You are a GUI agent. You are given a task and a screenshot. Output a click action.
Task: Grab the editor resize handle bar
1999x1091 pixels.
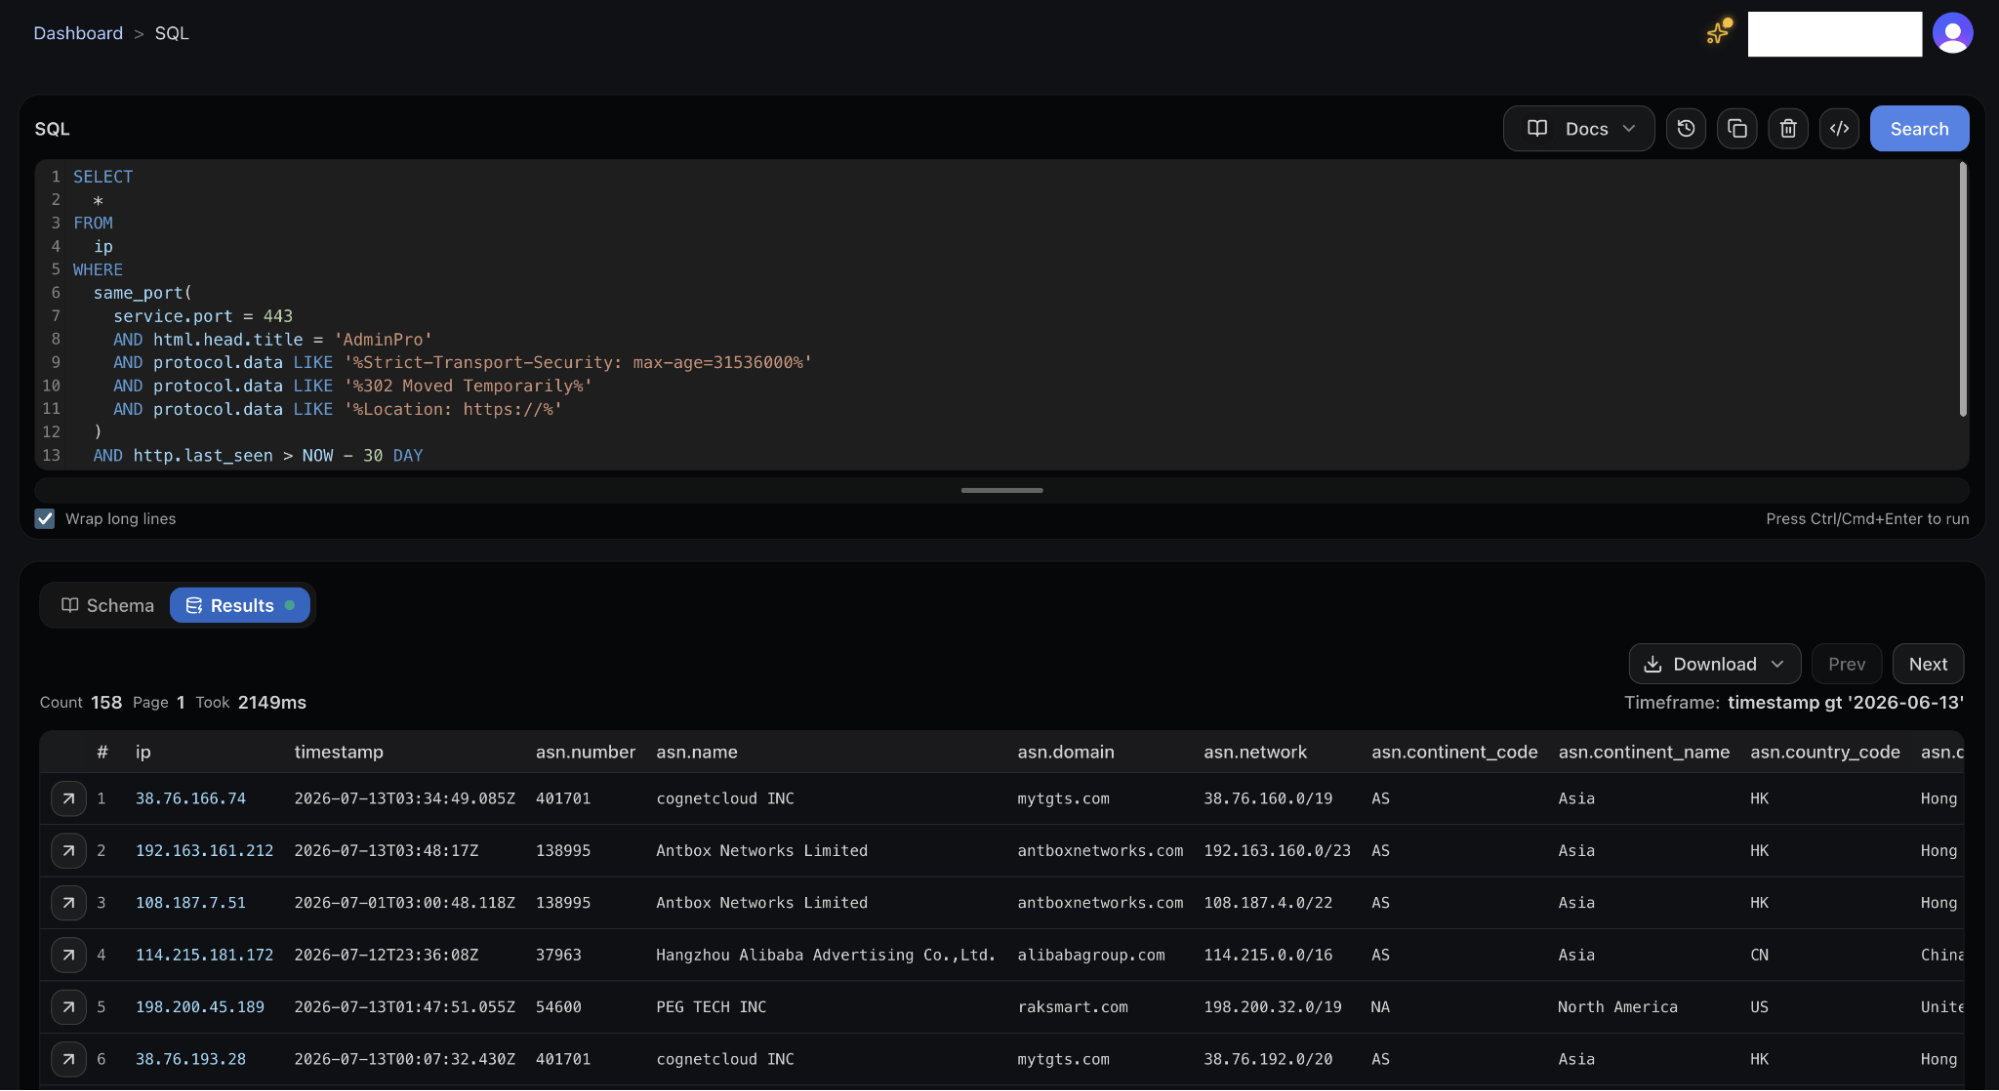pyautogui.click(x=1001, y=490)
